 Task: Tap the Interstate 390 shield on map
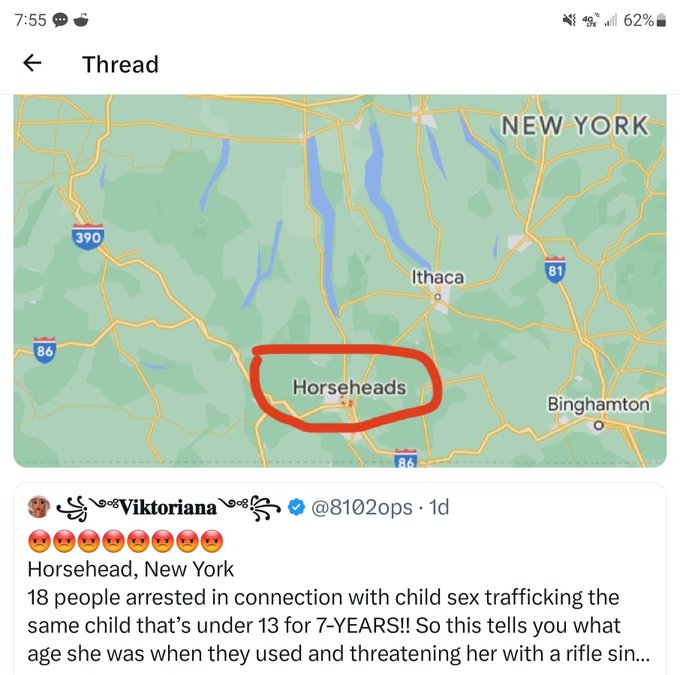(x=90, y=236)
